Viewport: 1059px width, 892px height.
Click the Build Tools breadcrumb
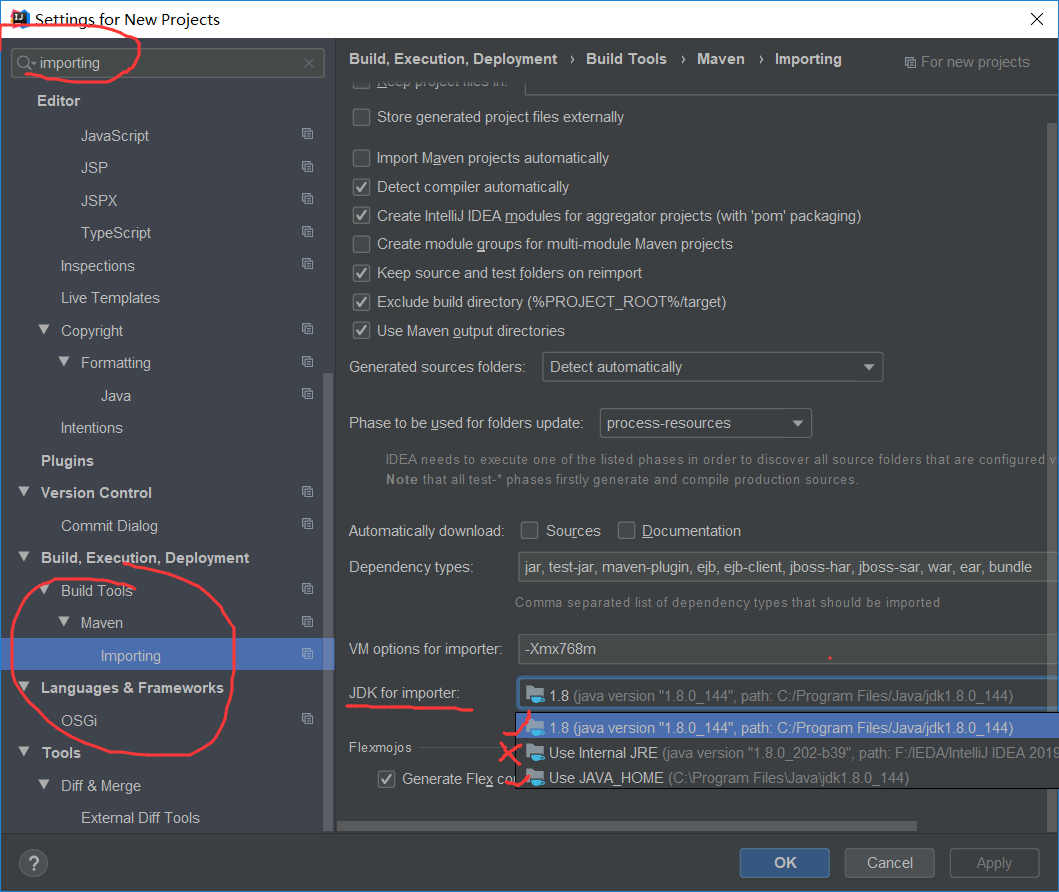pyautogui.click(x=626, y=59)
